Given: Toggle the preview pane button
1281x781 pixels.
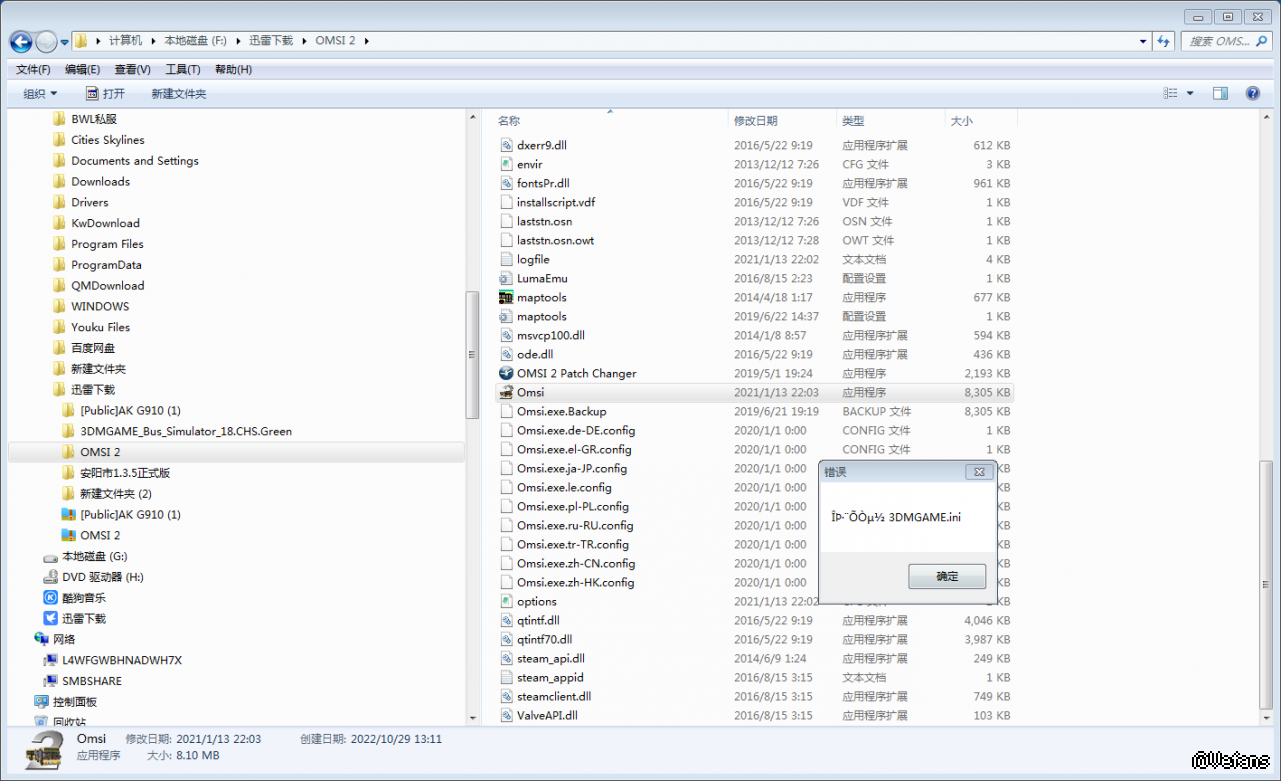Looking at the screenshot, I should pos(1220,93).
